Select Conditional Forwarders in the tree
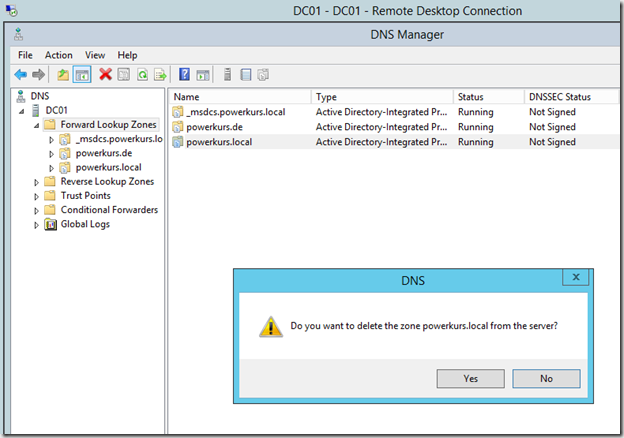 [109, 210]
